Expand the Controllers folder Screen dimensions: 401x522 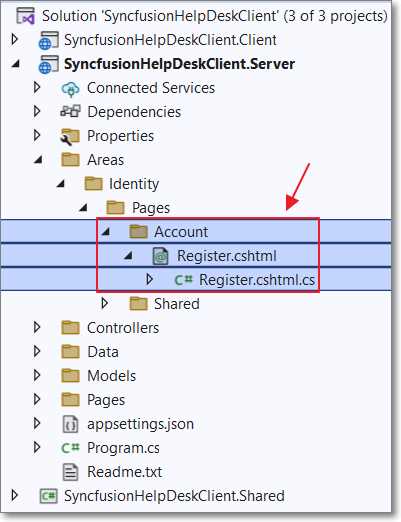(x=37, y=327)
